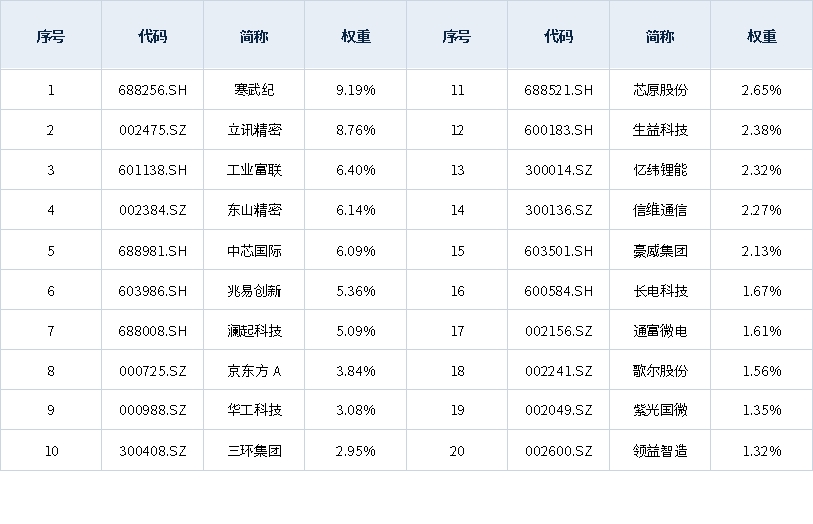Click the stock code 600584.SH

pos(558,291)
